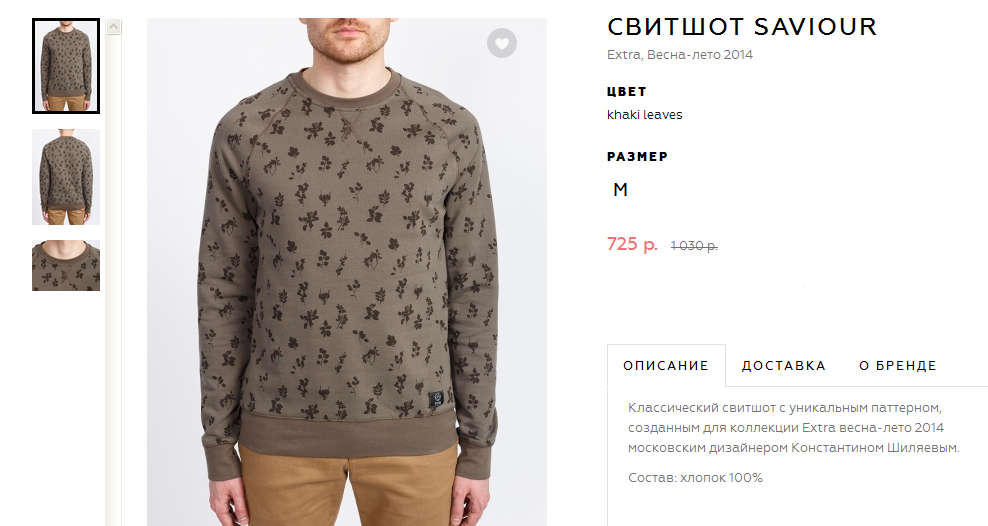Open the ДОСТАВКА tab
This screenshot has width=988, height=526.
pos(783,365)
